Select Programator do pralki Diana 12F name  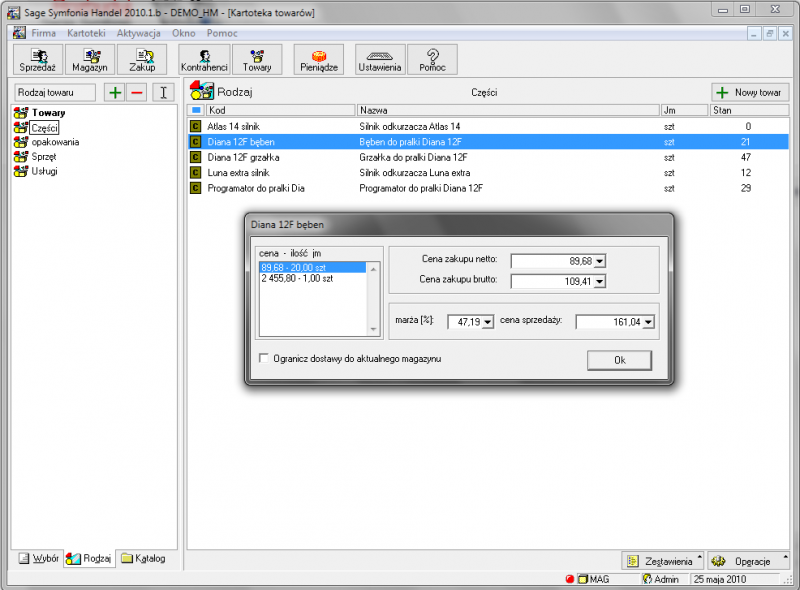coord(421,188)
